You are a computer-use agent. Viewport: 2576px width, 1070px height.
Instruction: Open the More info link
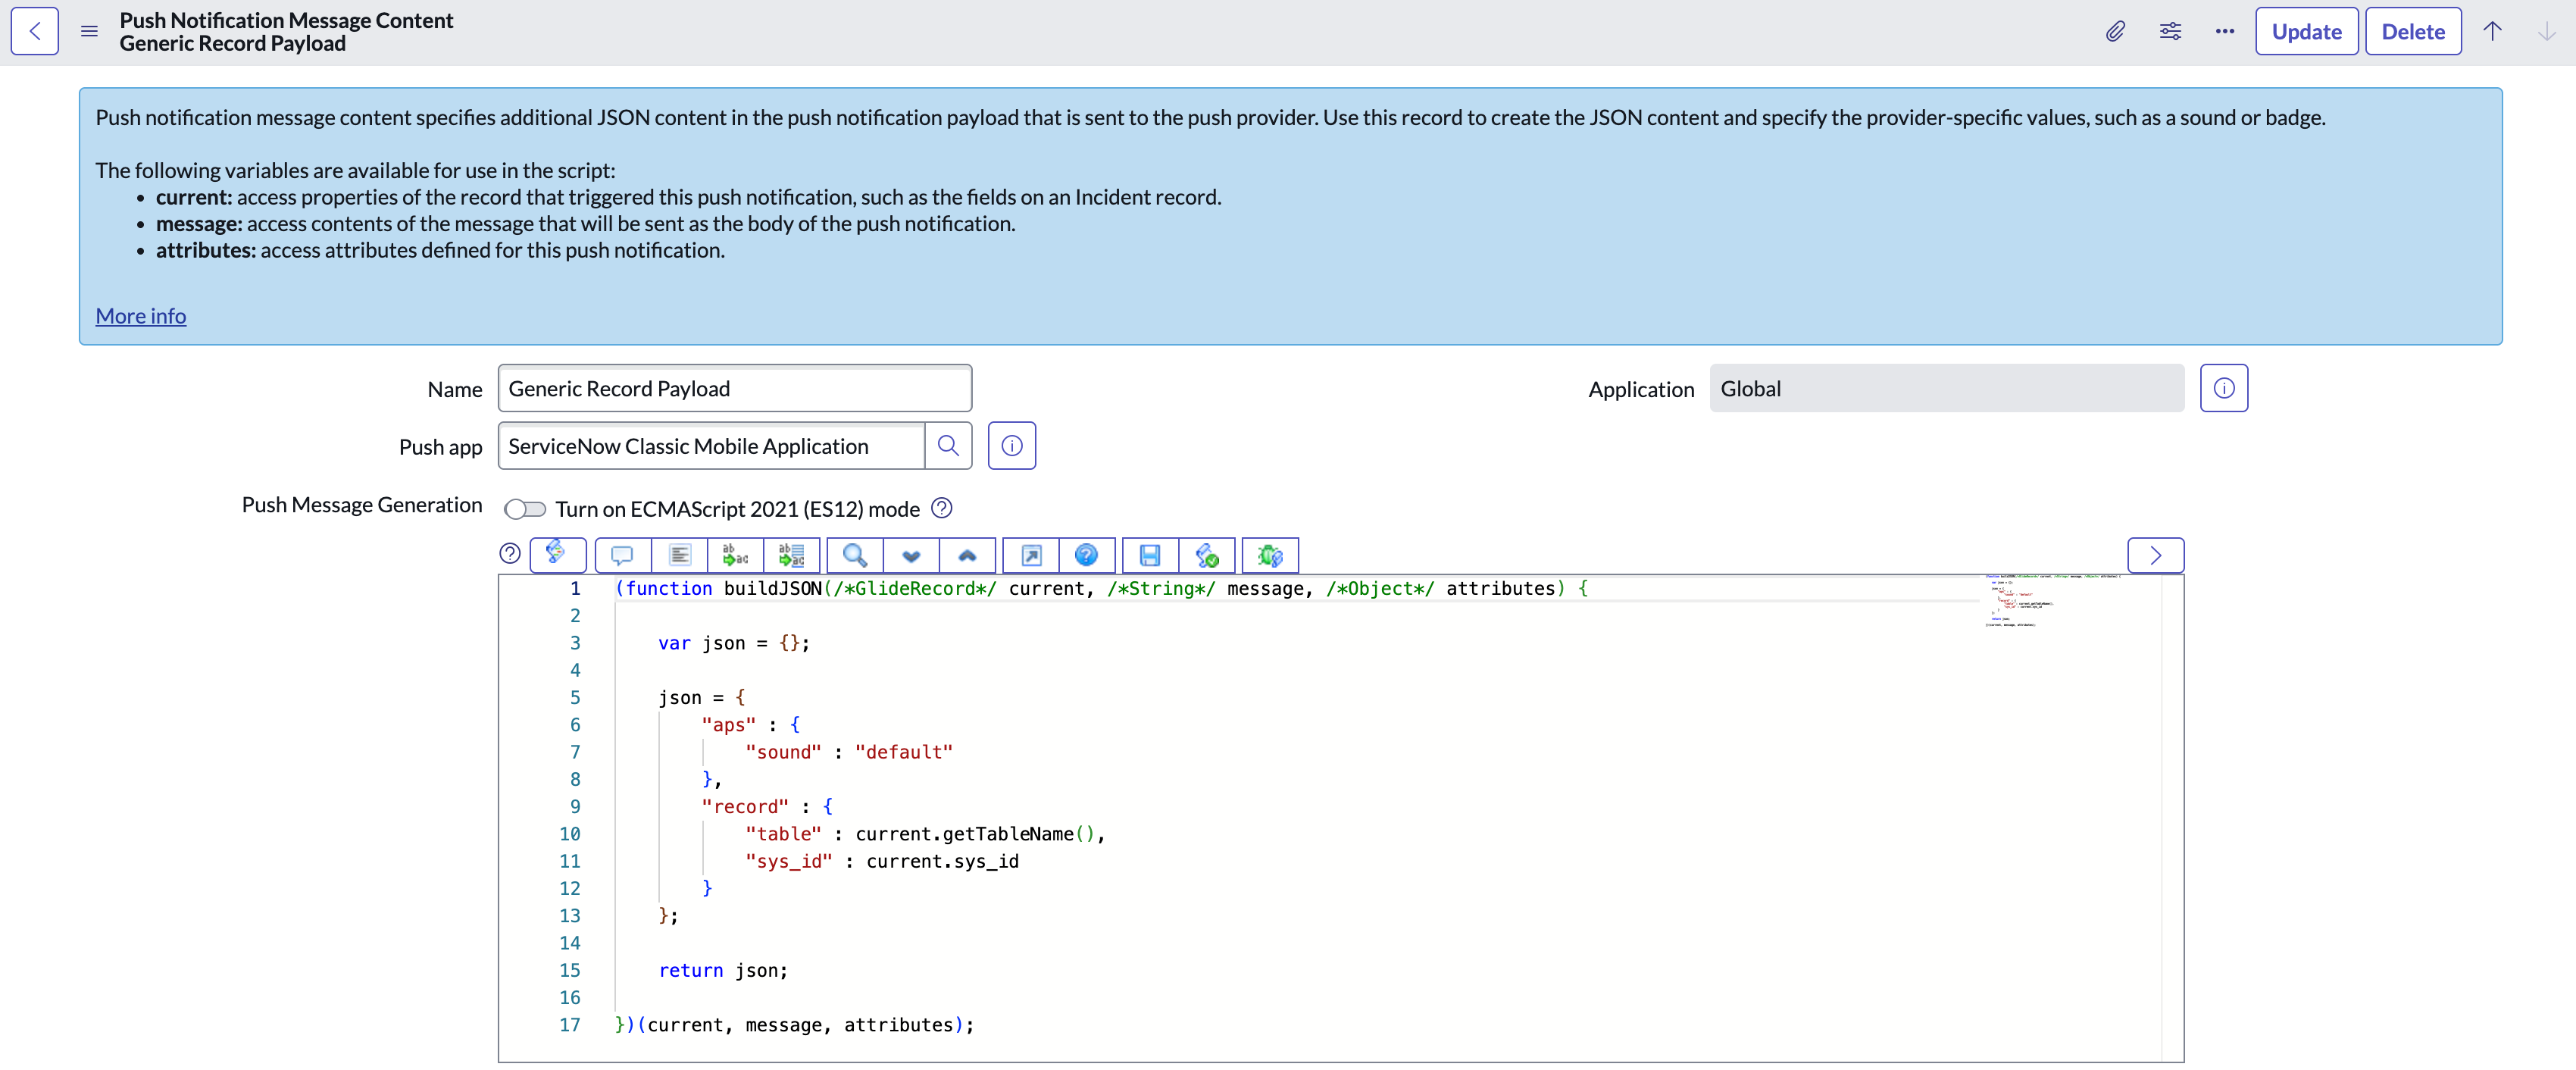click(141, 316)
